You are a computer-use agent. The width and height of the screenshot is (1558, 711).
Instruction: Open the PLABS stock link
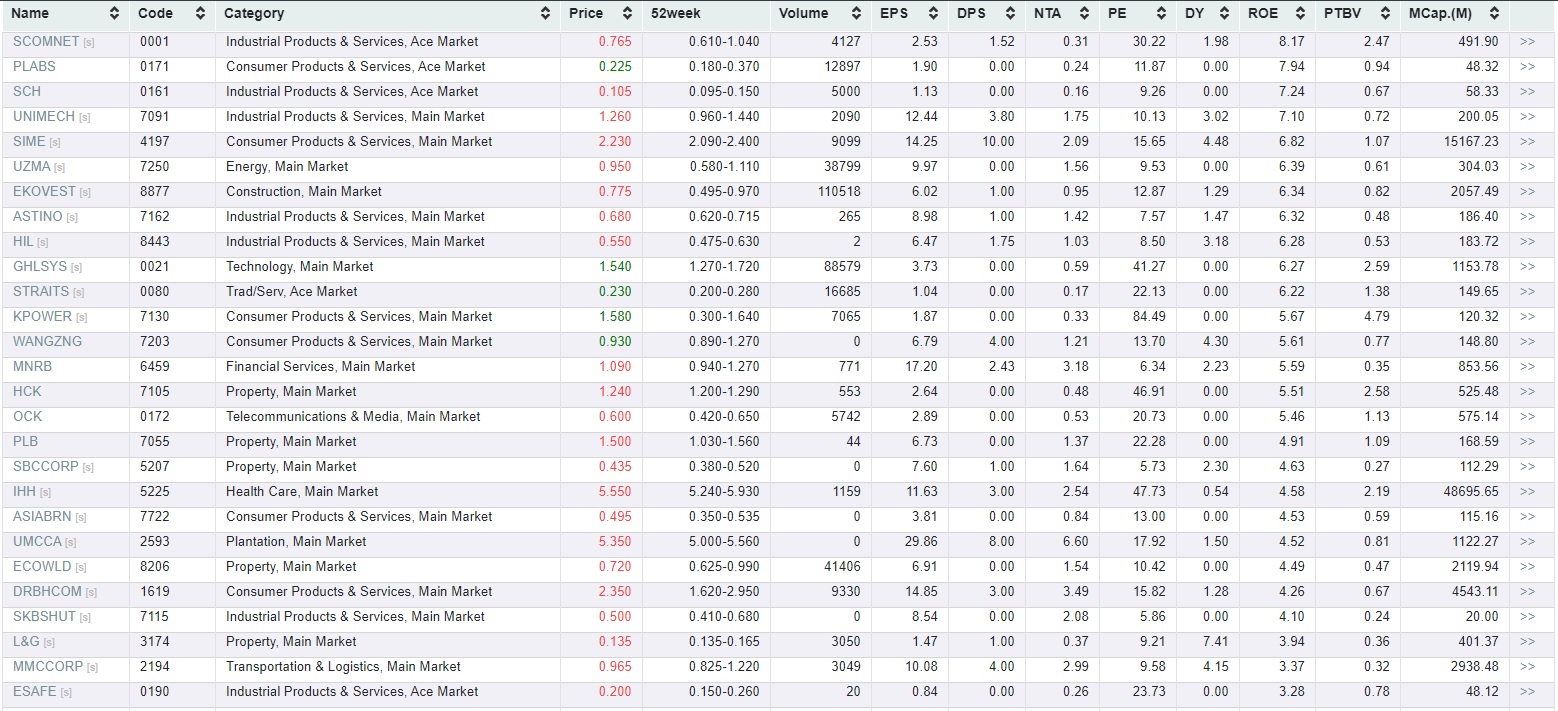point(34,67)
